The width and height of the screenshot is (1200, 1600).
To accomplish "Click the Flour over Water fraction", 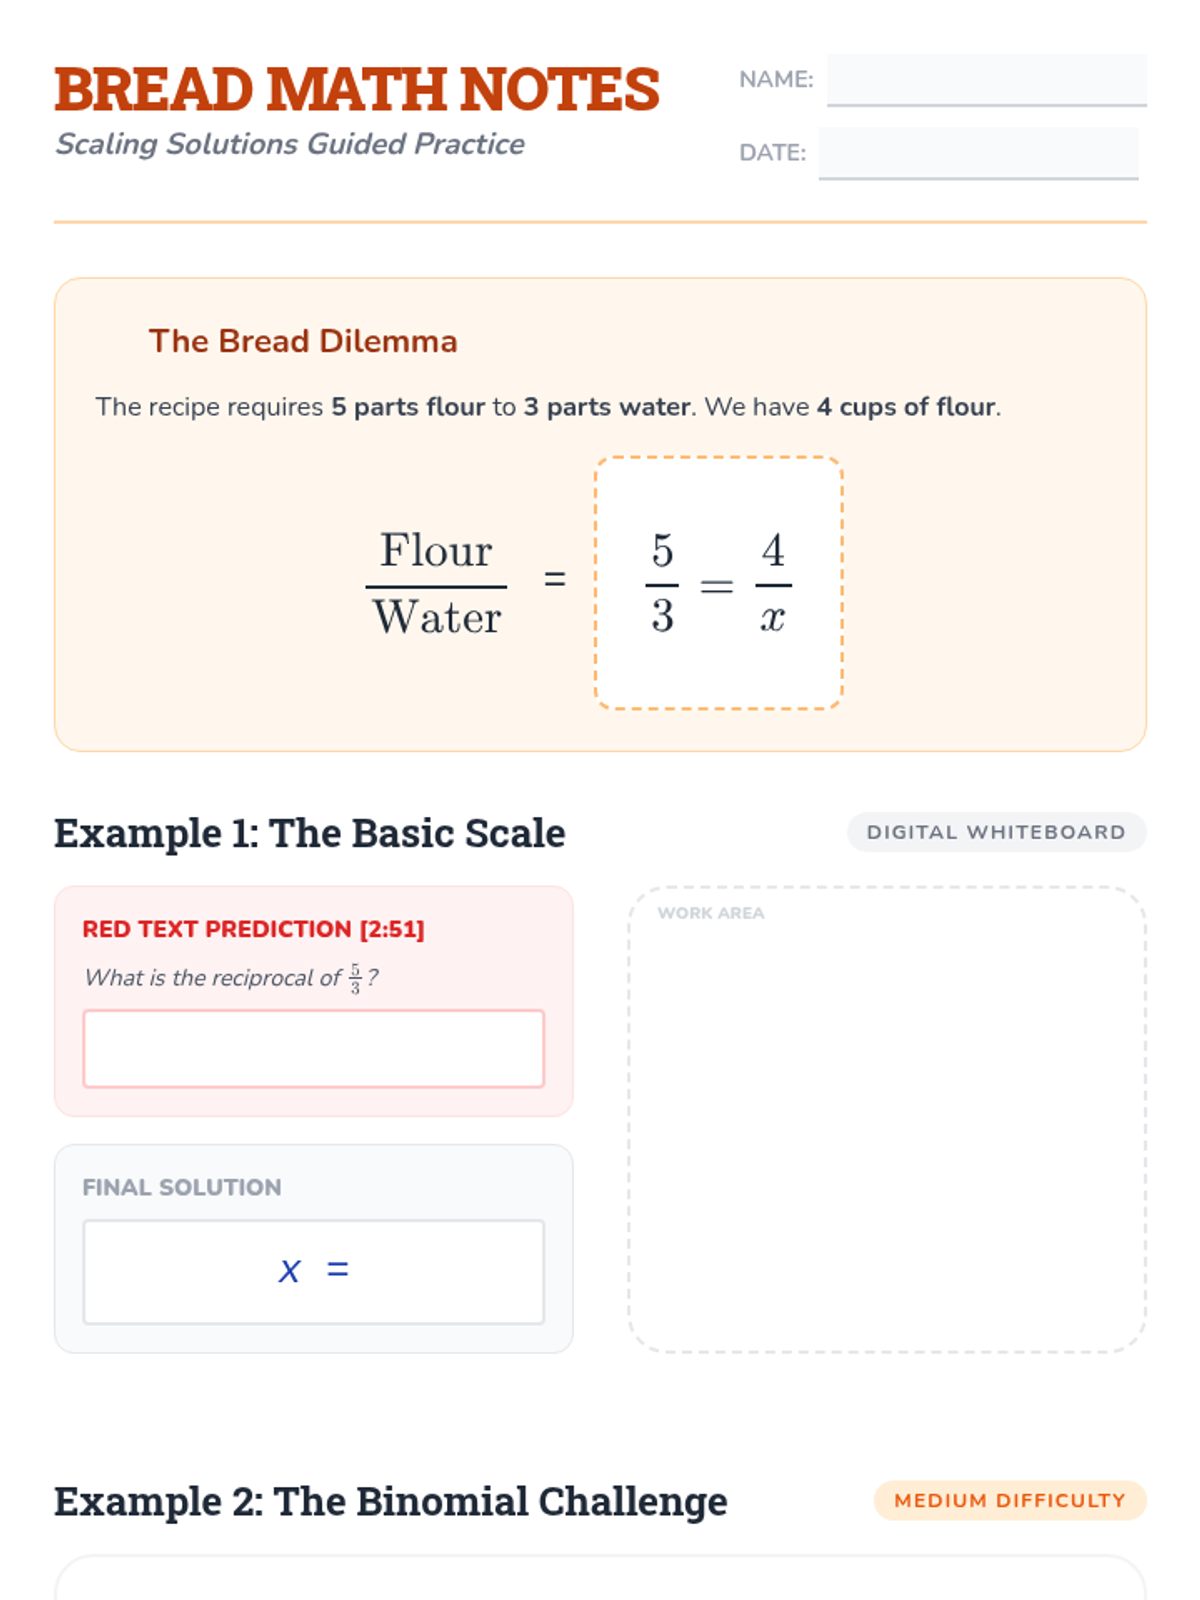I will click(436, 584).
